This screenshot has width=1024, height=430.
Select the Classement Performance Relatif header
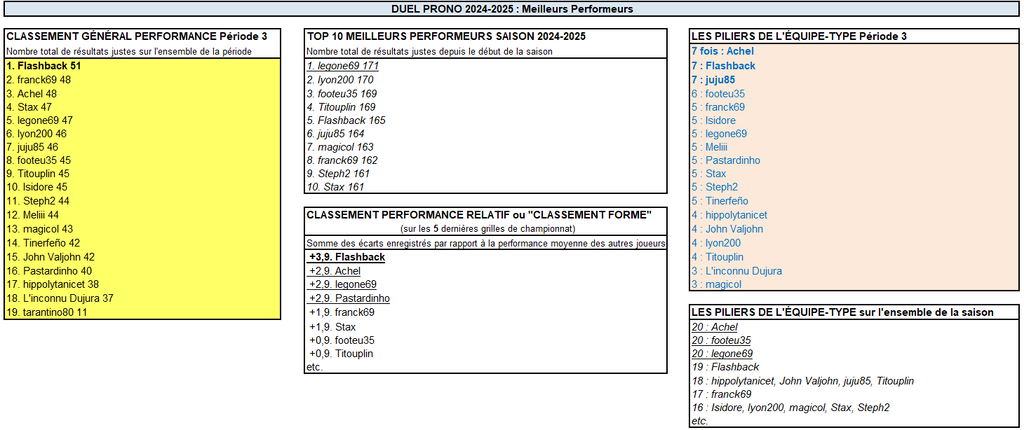[x=479, y=214]
